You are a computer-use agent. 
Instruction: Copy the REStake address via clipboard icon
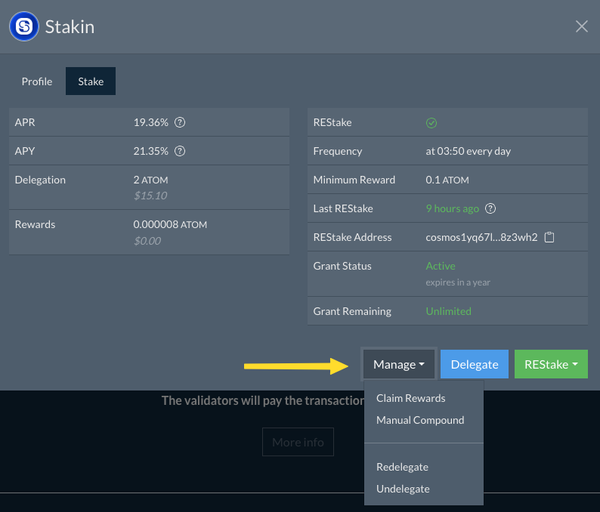coord(550,238)
